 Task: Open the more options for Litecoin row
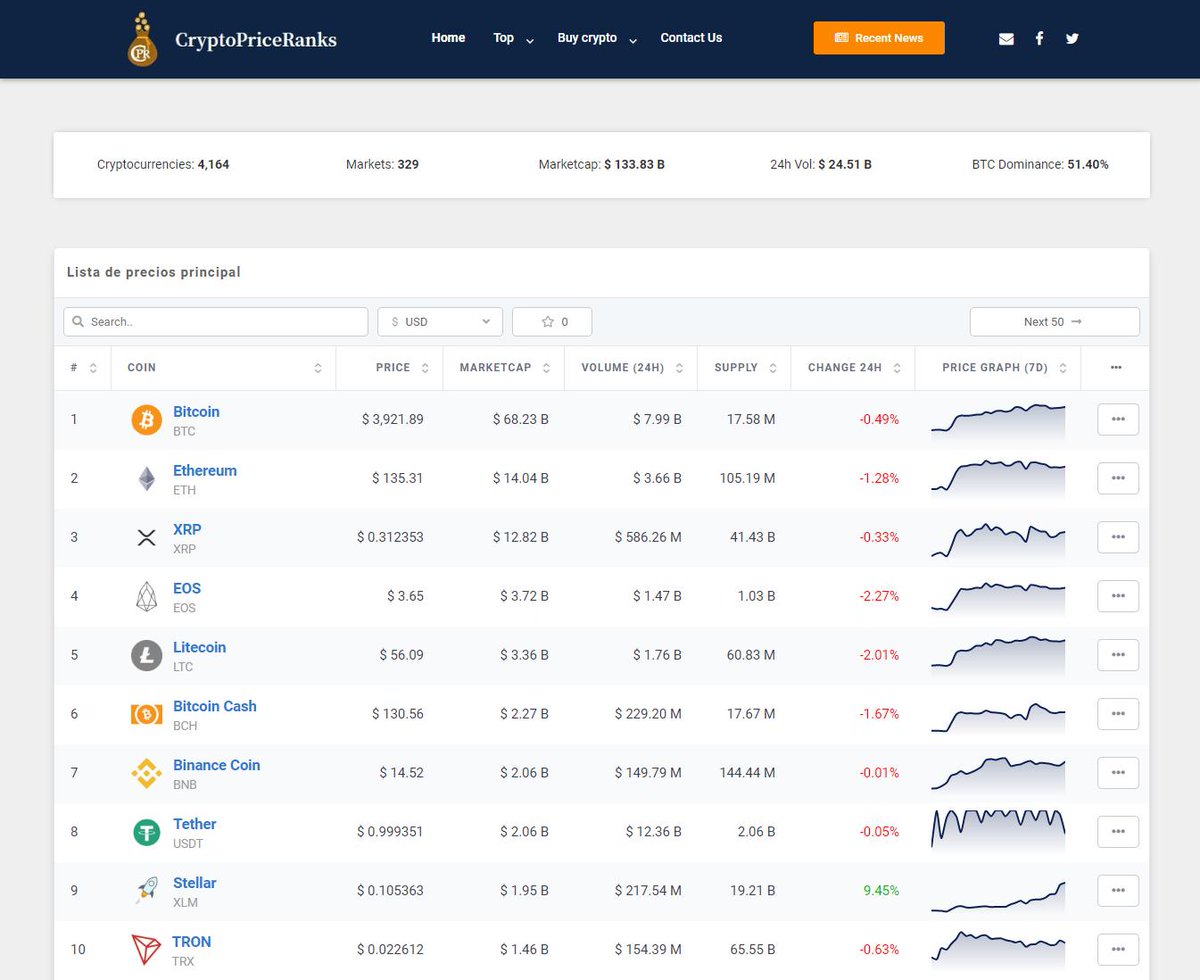coord(1118,656)
